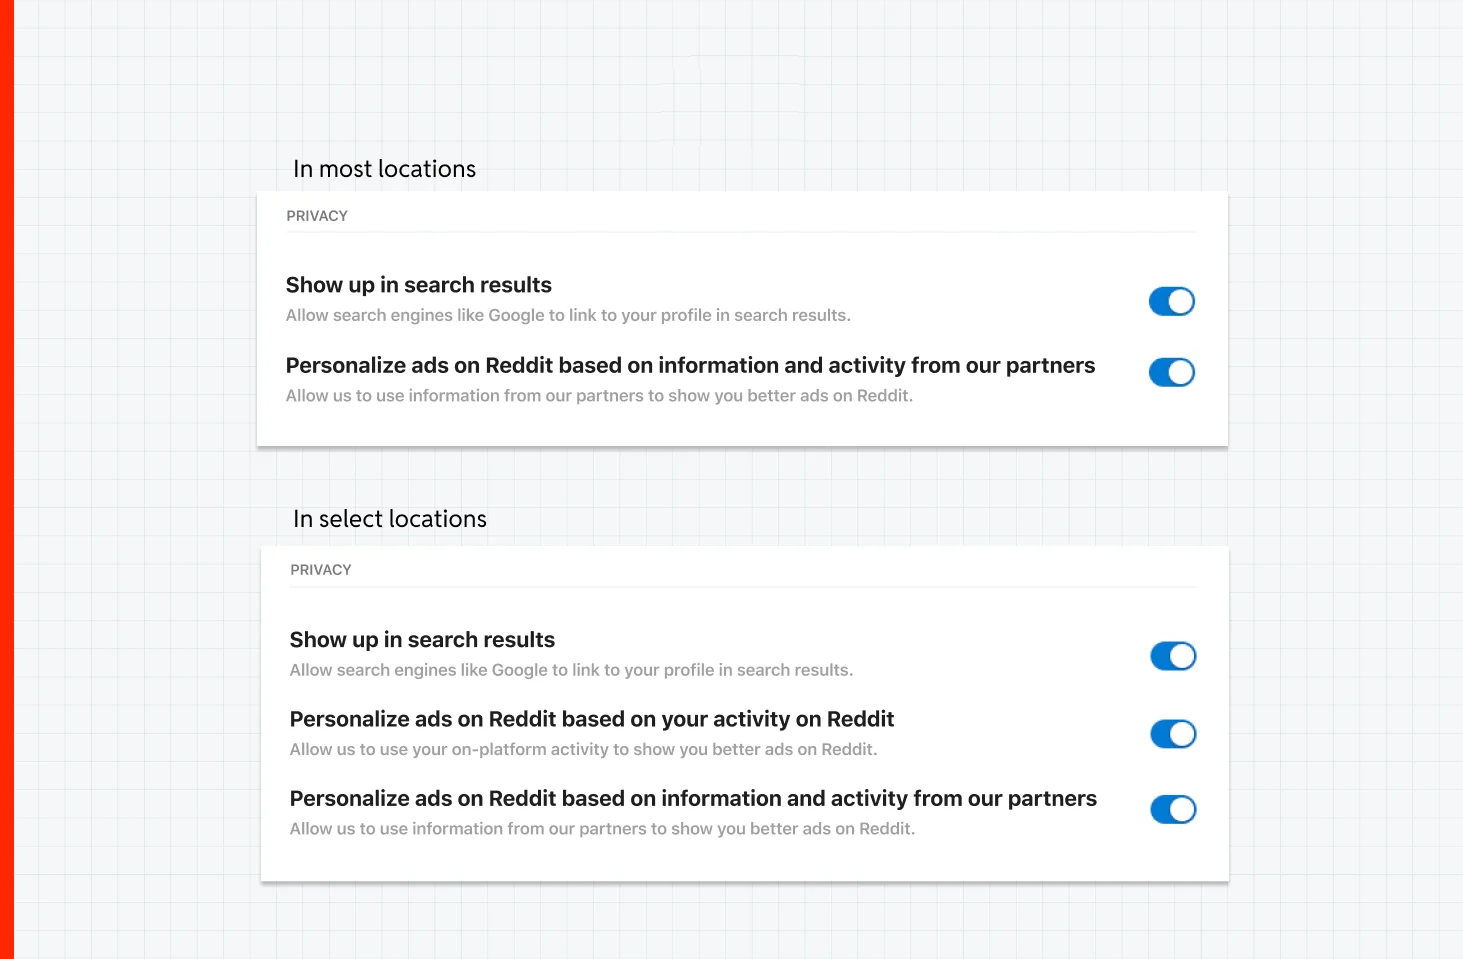Click the red vertical bar at left edge
Viewport: 1463px width, 959px height.
[x=6, y=480]
